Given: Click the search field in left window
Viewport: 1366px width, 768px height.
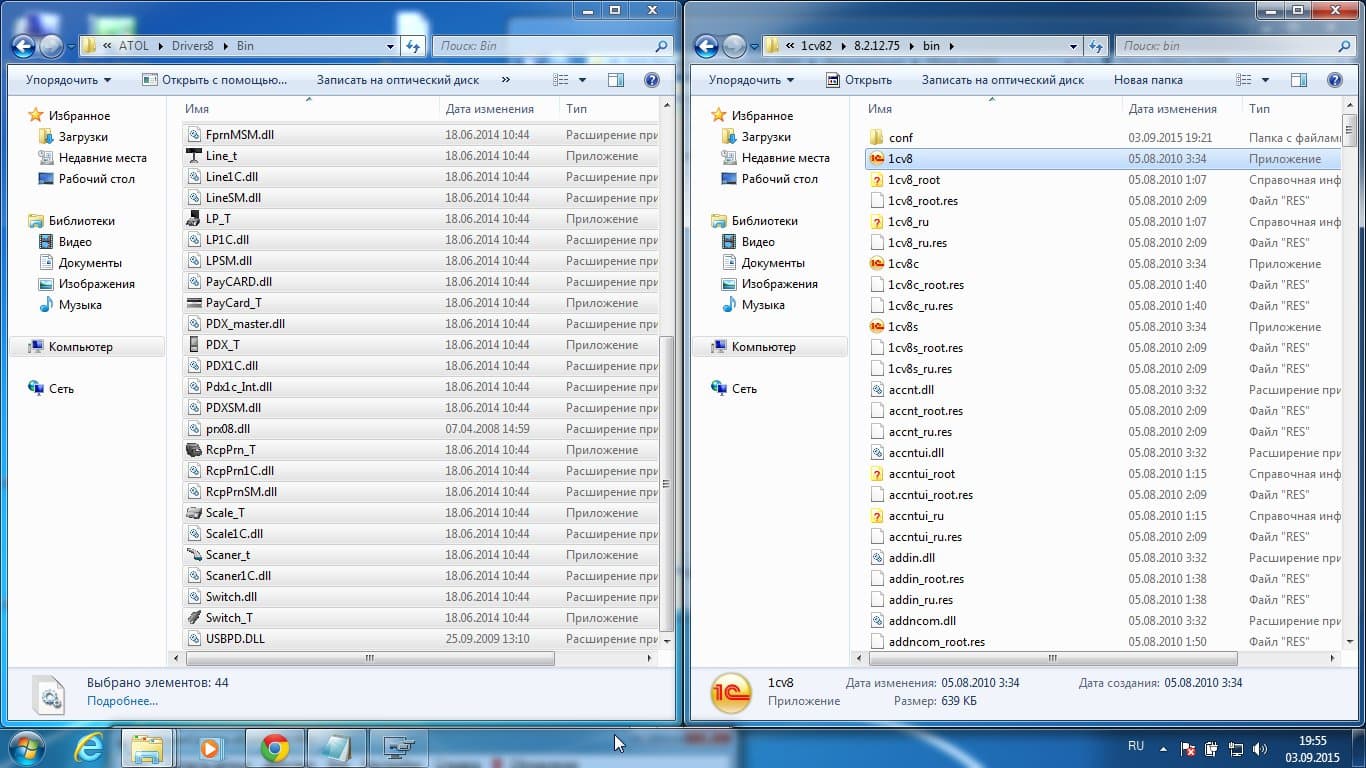Looking at the screenshot, I should coord(551,46).
